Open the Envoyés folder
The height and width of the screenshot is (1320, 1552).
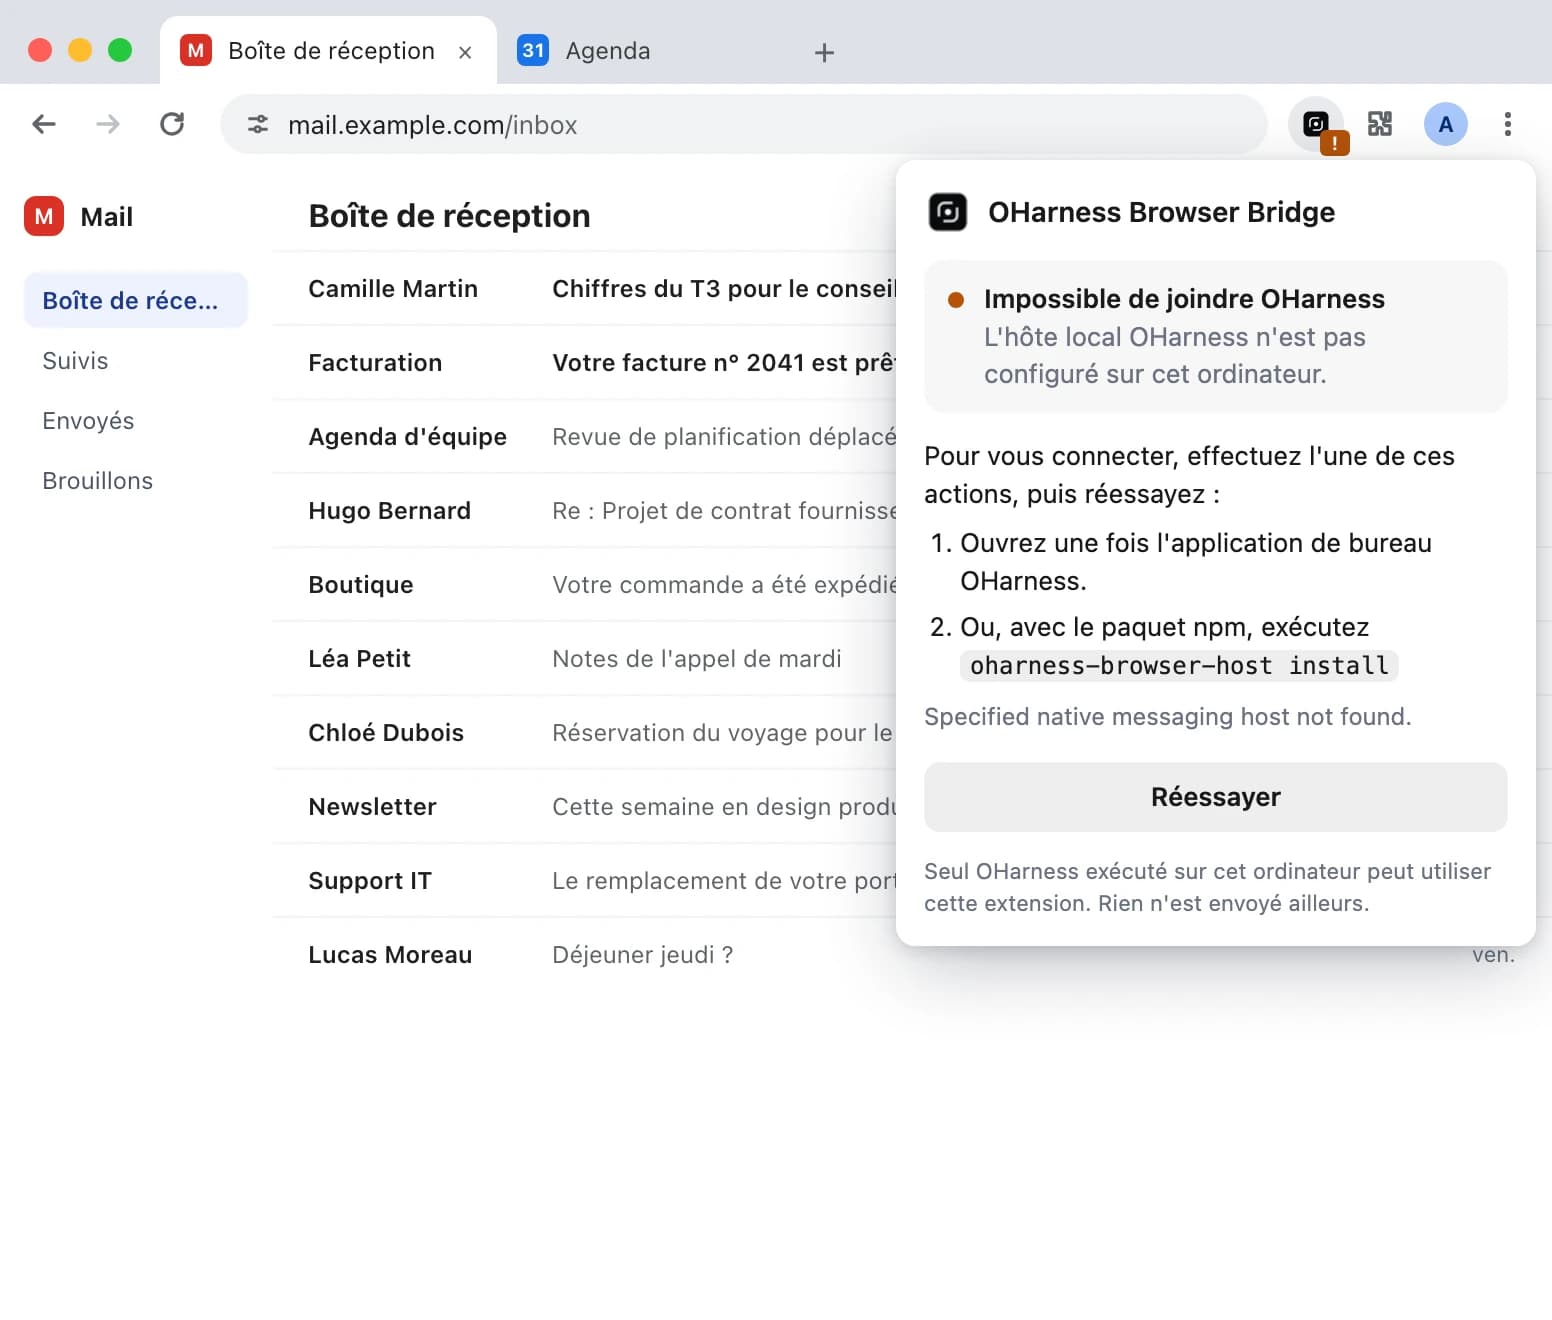[x=136, y=420]
